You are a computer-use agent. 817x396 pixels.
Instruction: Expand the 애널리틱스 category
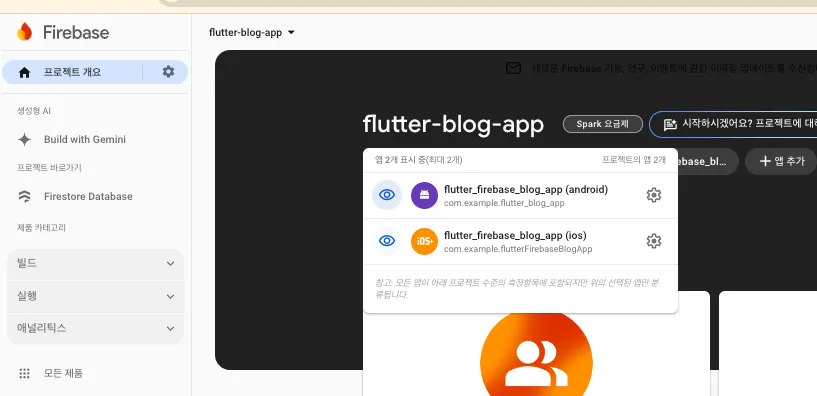point(95,328)
